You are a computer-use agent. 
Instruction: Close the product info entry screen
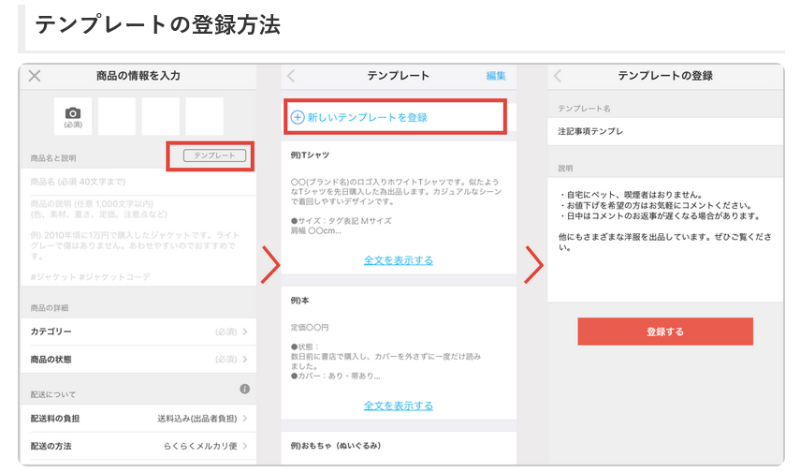tap(35, 76)
